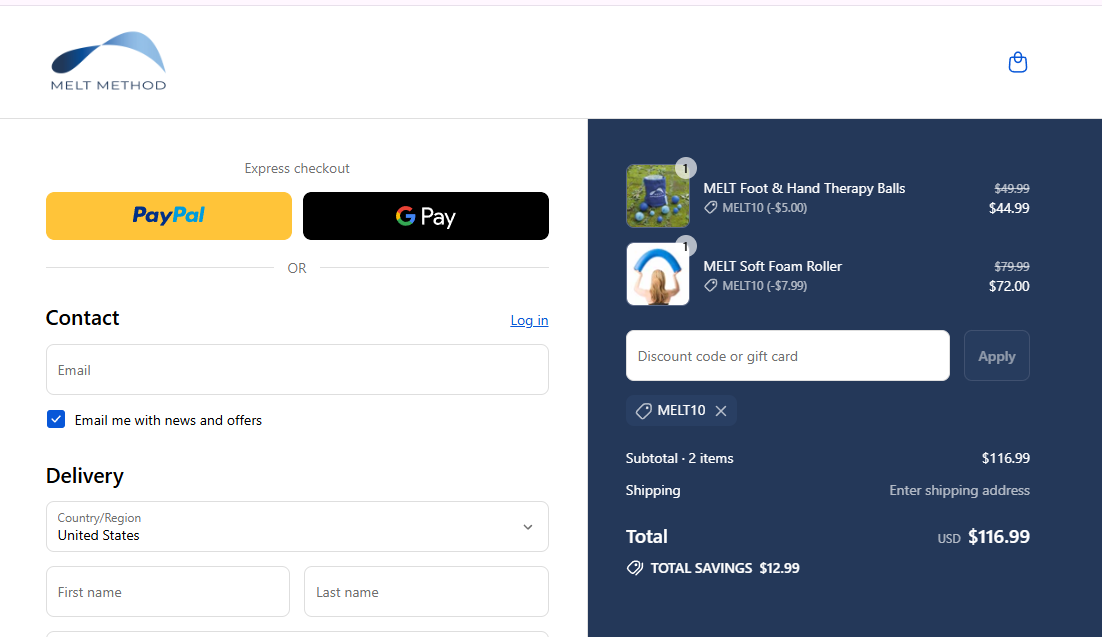Click the Shipping label in order summary

(x=653, y=491)
